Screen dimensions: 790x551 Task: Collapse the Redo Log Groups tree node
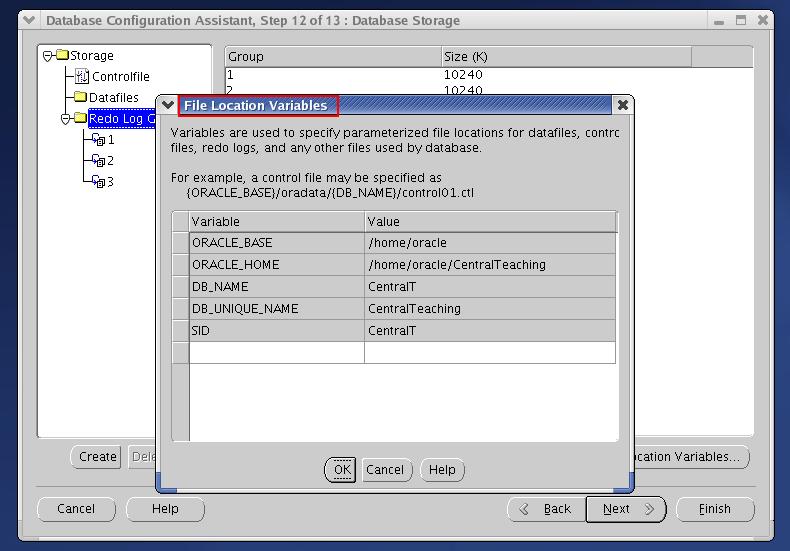[x=66, y=119]
